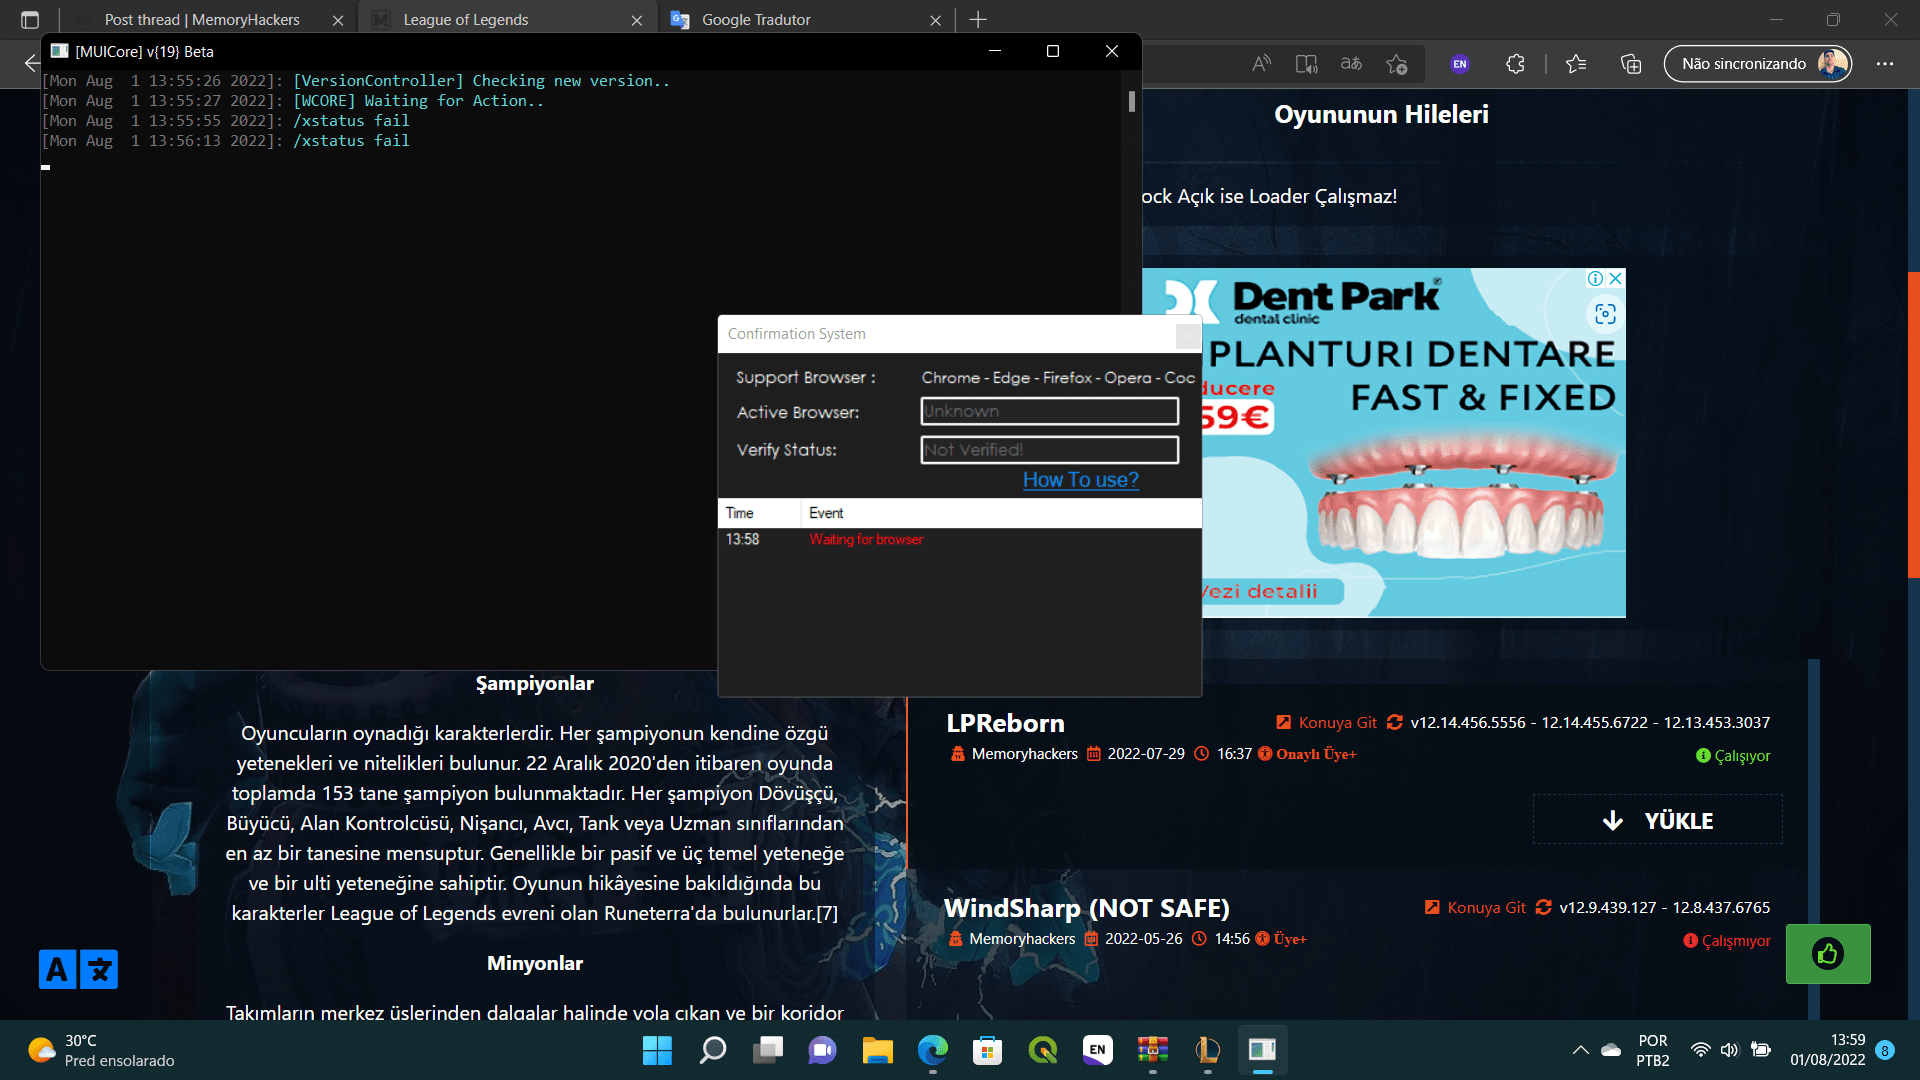Click the YÜKLE download button
The image size is (1920, 1080).
click(x=1657, y=820)
